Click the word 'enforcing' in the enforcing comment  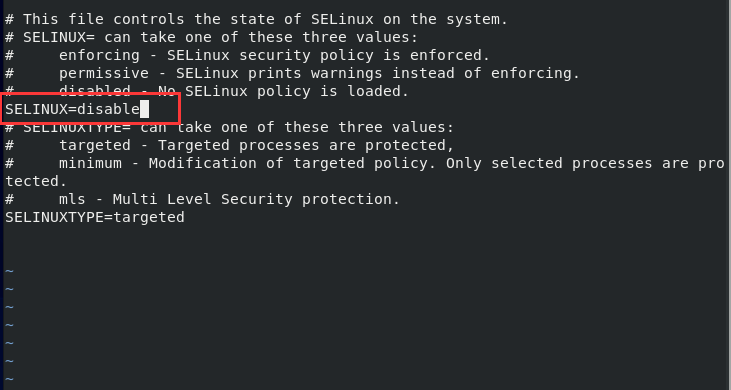(99, 56)
